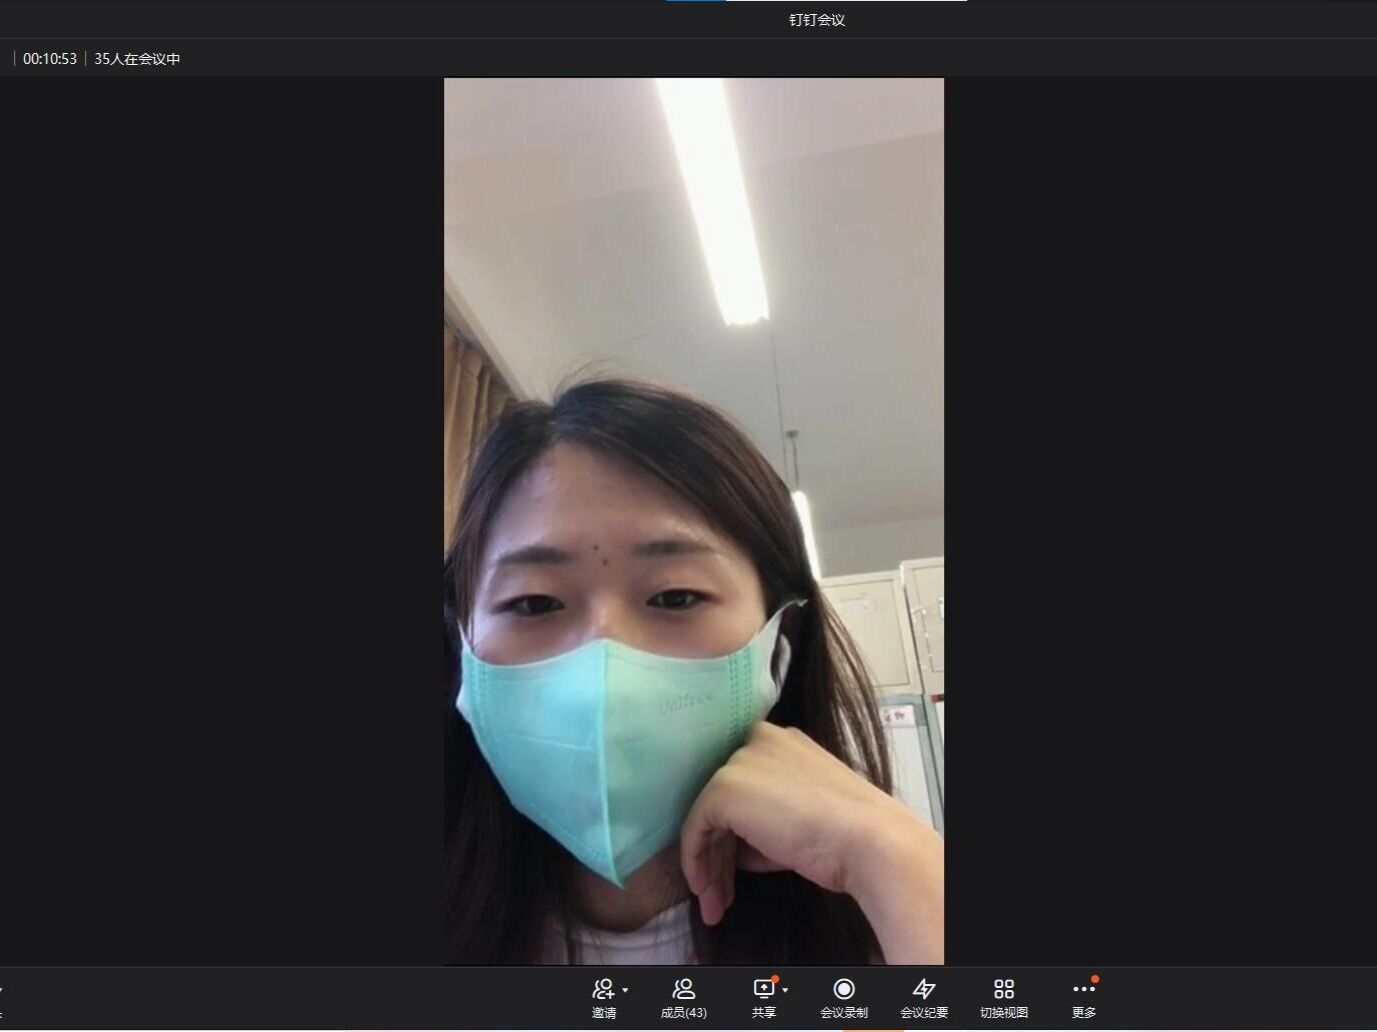Click the 共享 text label
The image size is (1377, 1032).
pyautogui.click(x=764, y=1013)
